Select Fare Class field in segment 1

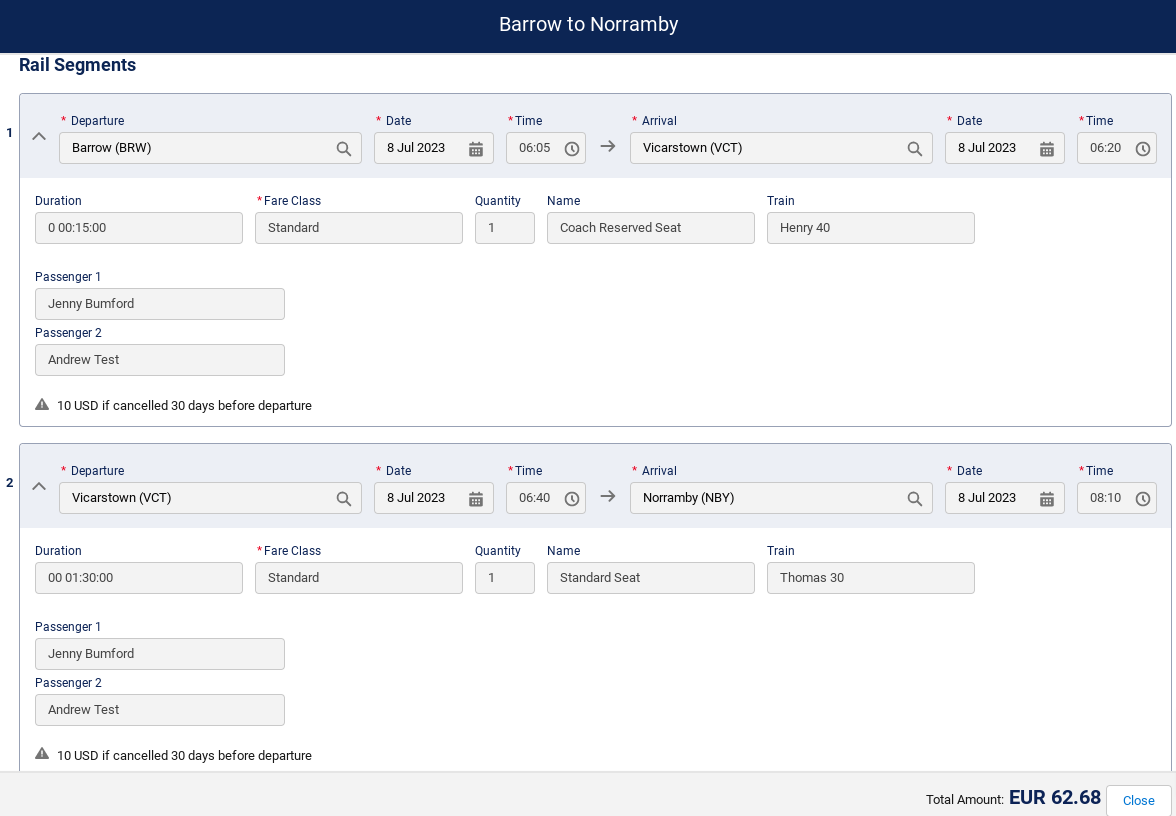tap(358, 228)
